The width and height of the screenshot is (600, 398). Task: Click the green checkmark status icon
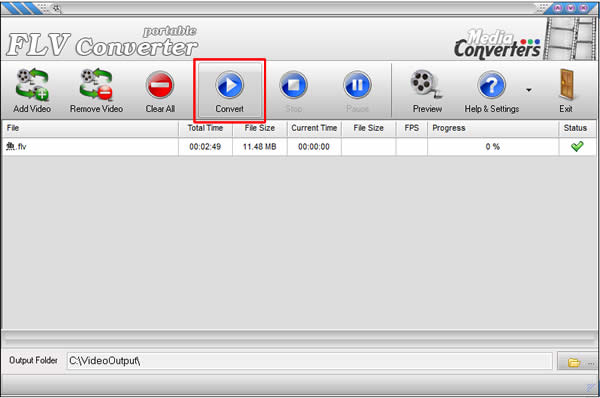coord(577,146)
